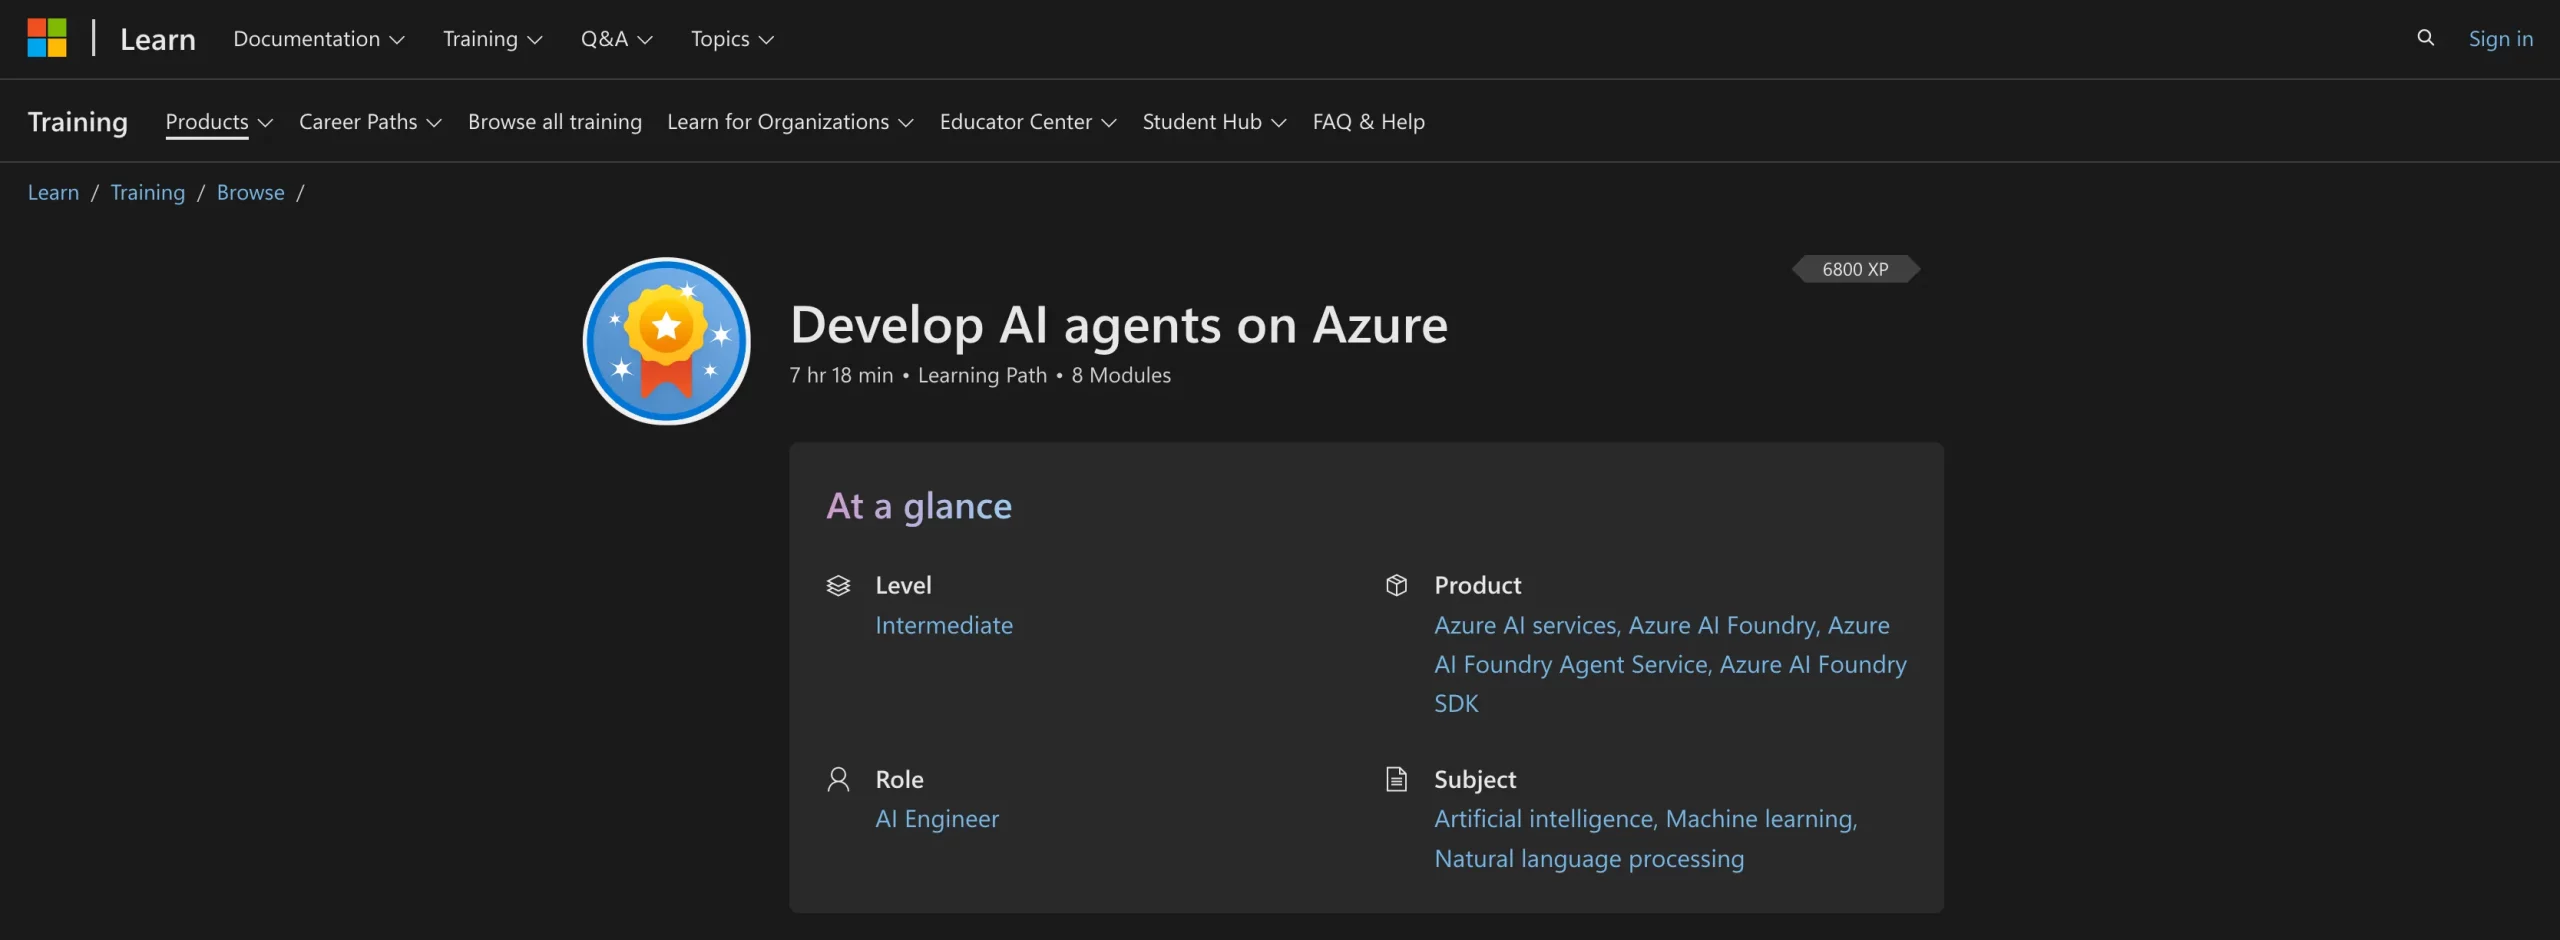Image resolution: width=2560 pixels, height=940 pixels.
Task: Click the Microsoft logo icon
Action: pyautogui.click(x=47, y=38)
